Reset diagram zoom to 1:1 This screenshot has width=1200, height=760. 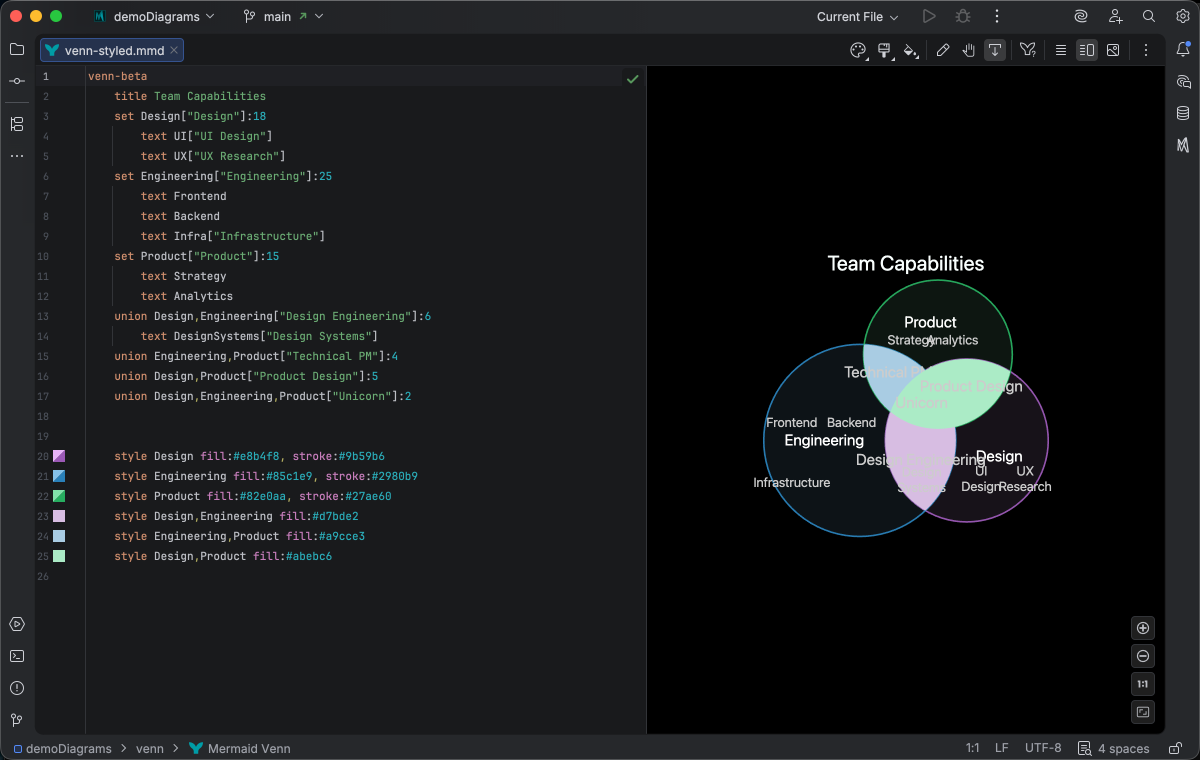coord(1143,684)
